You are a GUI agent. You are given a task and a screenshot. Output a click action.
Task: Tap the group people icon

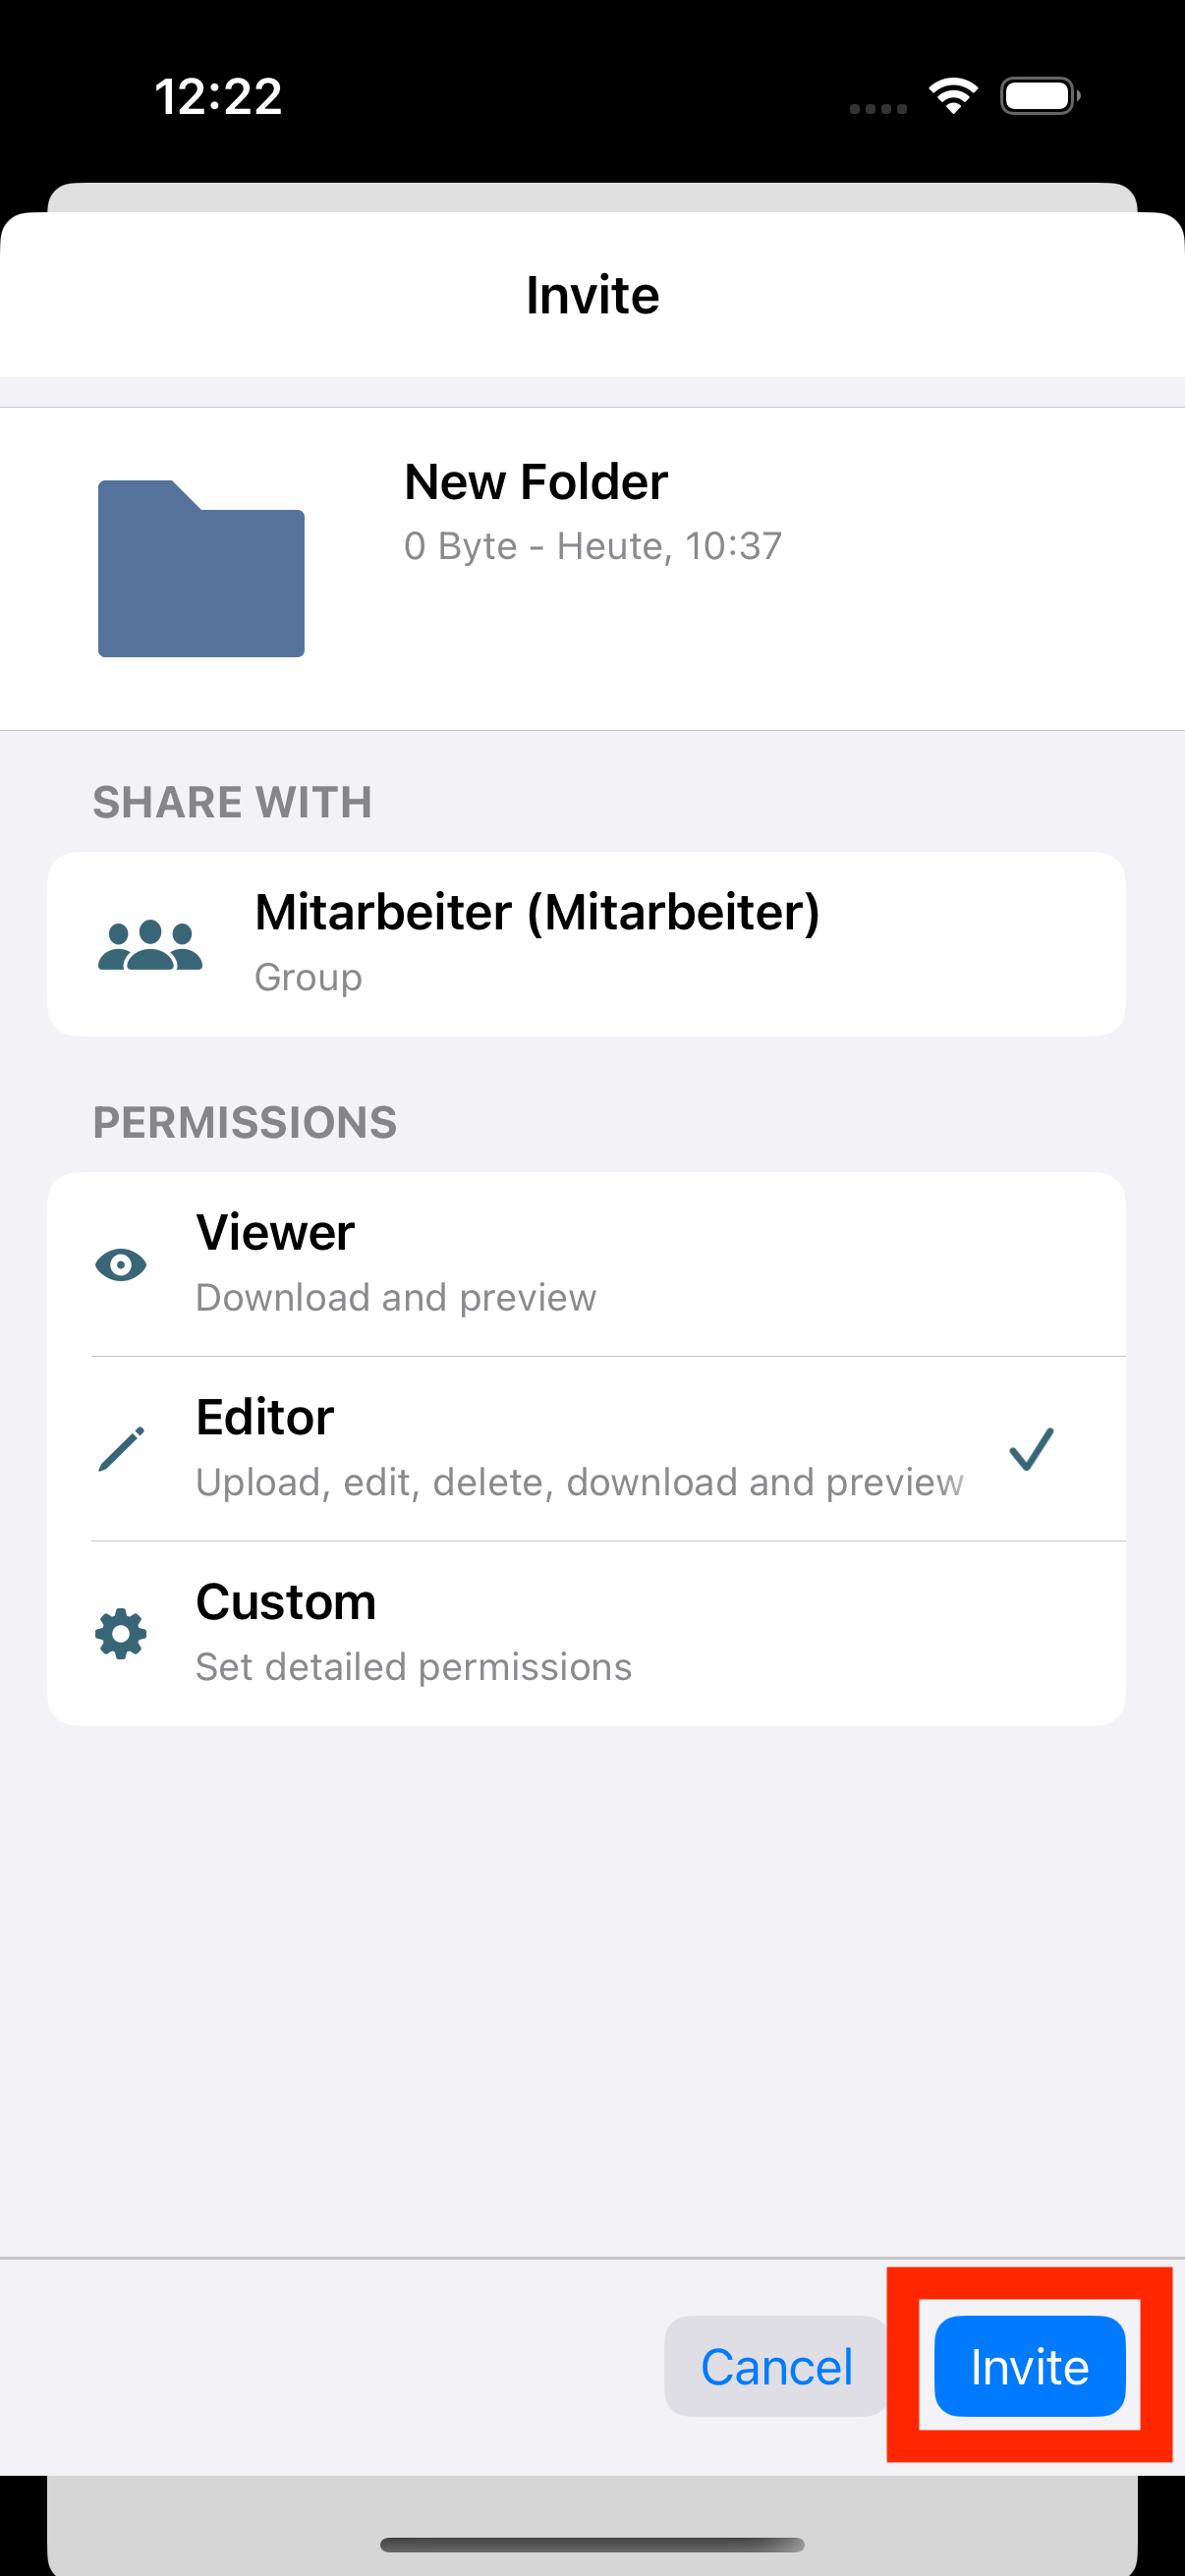150,945
